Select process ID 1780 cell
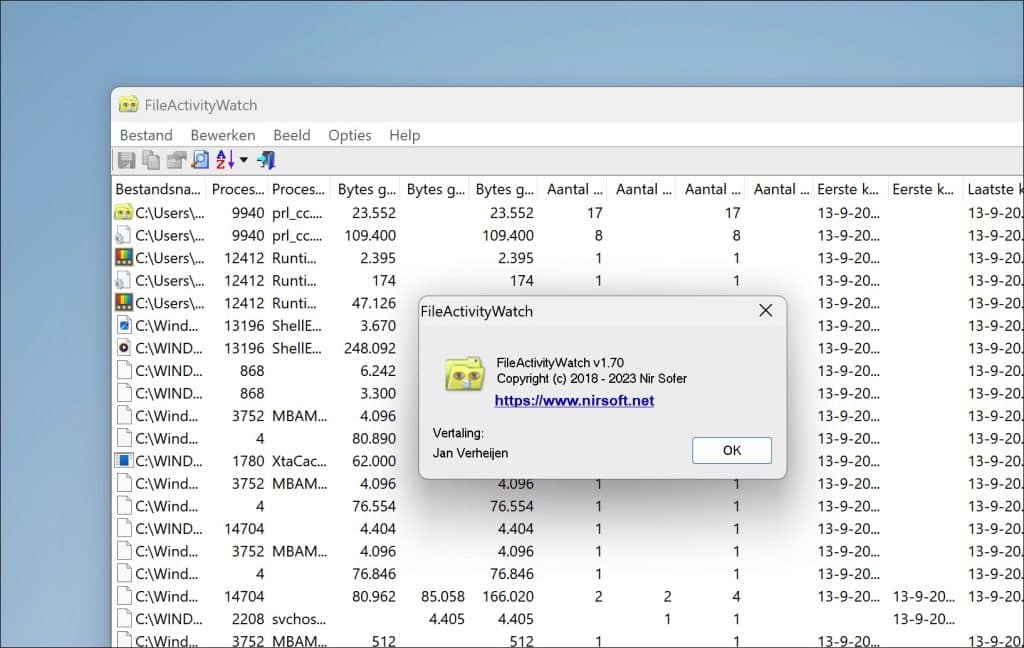This screenshot has width=1024, height=648. [x=248, y=461]
